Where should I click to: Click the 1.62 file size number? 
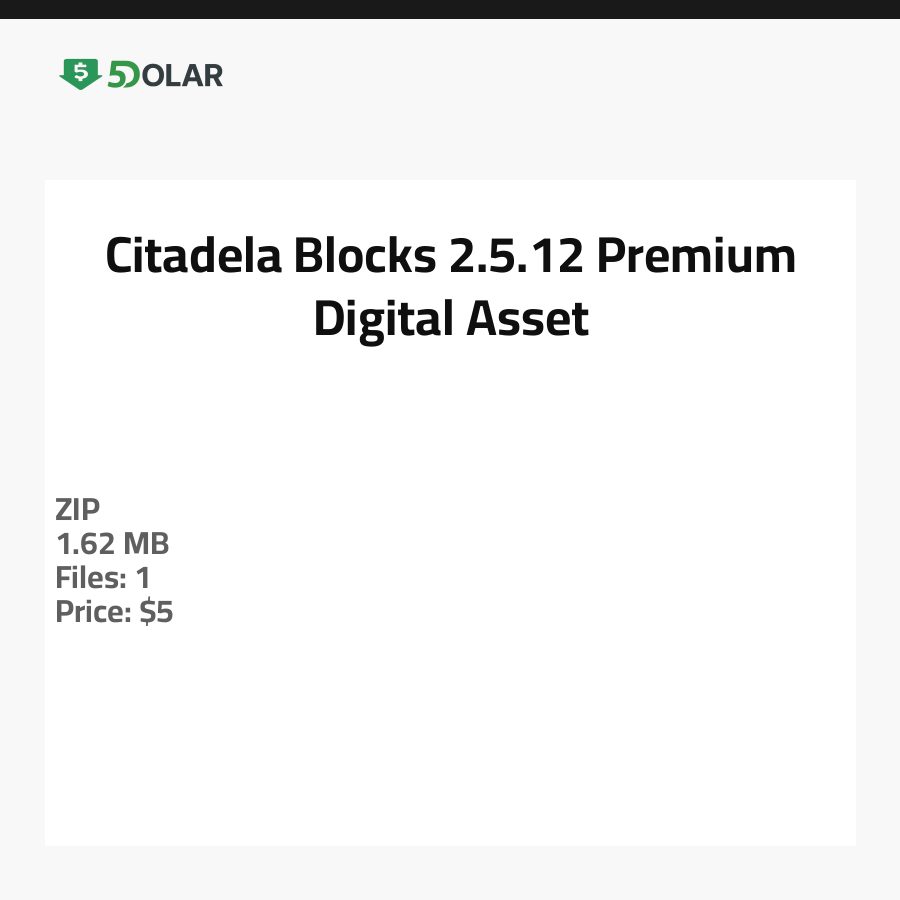[x=86, y=544]
